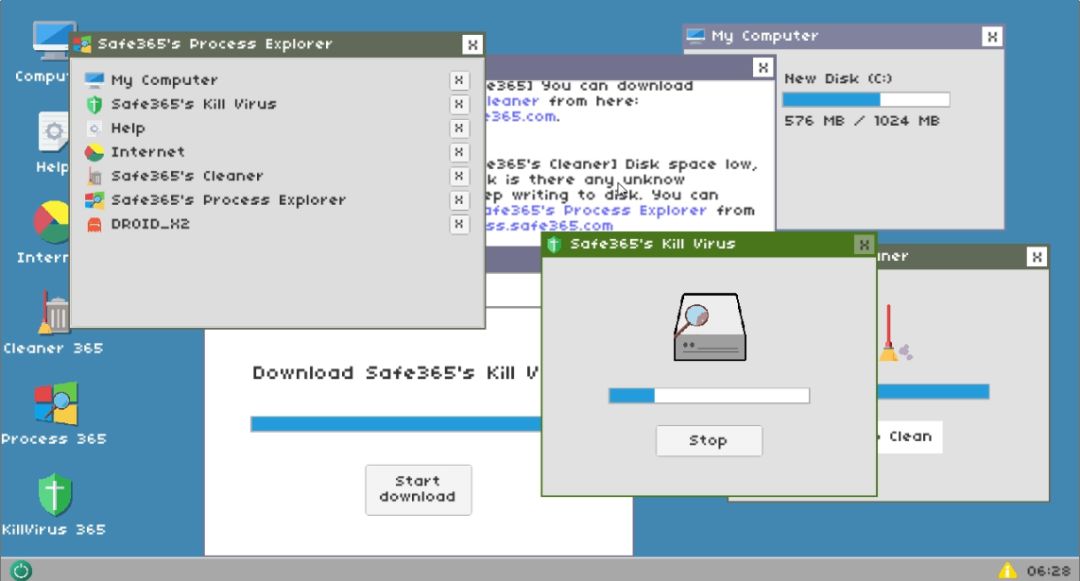
Task: Click the disk scan magnifier icon
Action: point(708,327)
